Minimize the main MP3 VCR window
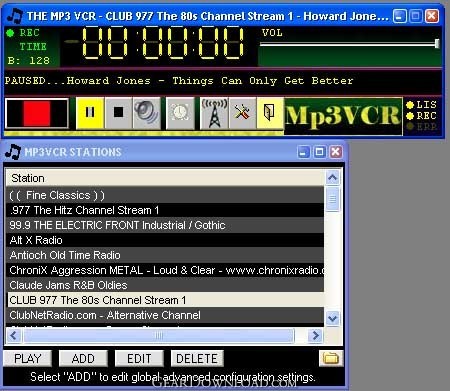The image size is (450, 391). tap(399, 16)
